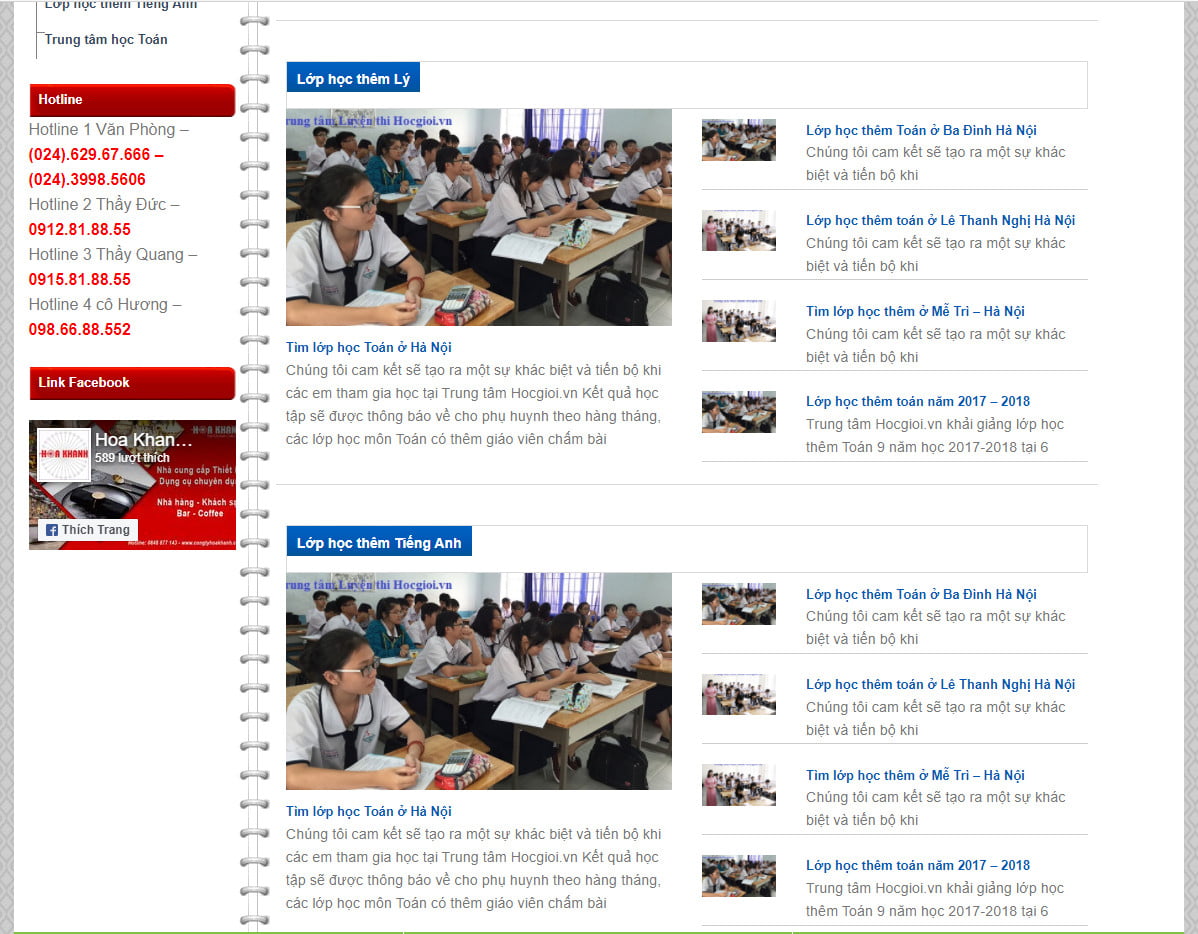Viewport: 1198px width, 934px height.
Task: Click the Hotline 3 Thầy Quang label
Action: point(113,255)
